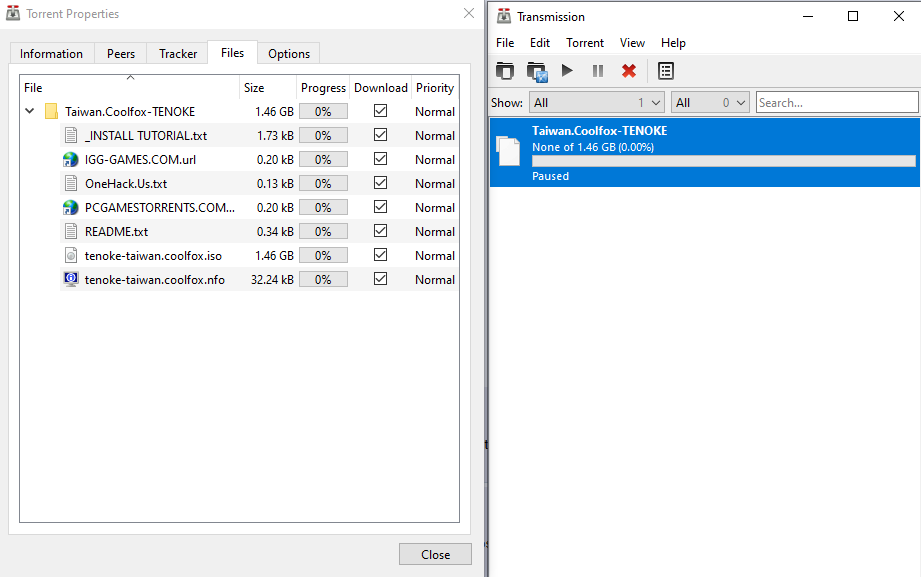Click the OneHack.Us.txt document icon

[71, 184]
